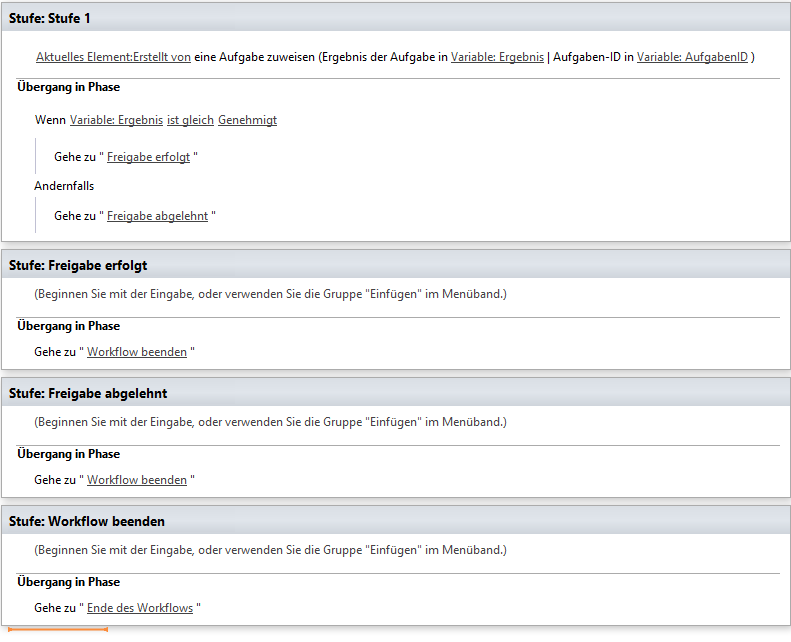Click placeholder text in Freigabe abgelehnt stage
The height and width of the screenshot is (642, 791).
[270, 422]
